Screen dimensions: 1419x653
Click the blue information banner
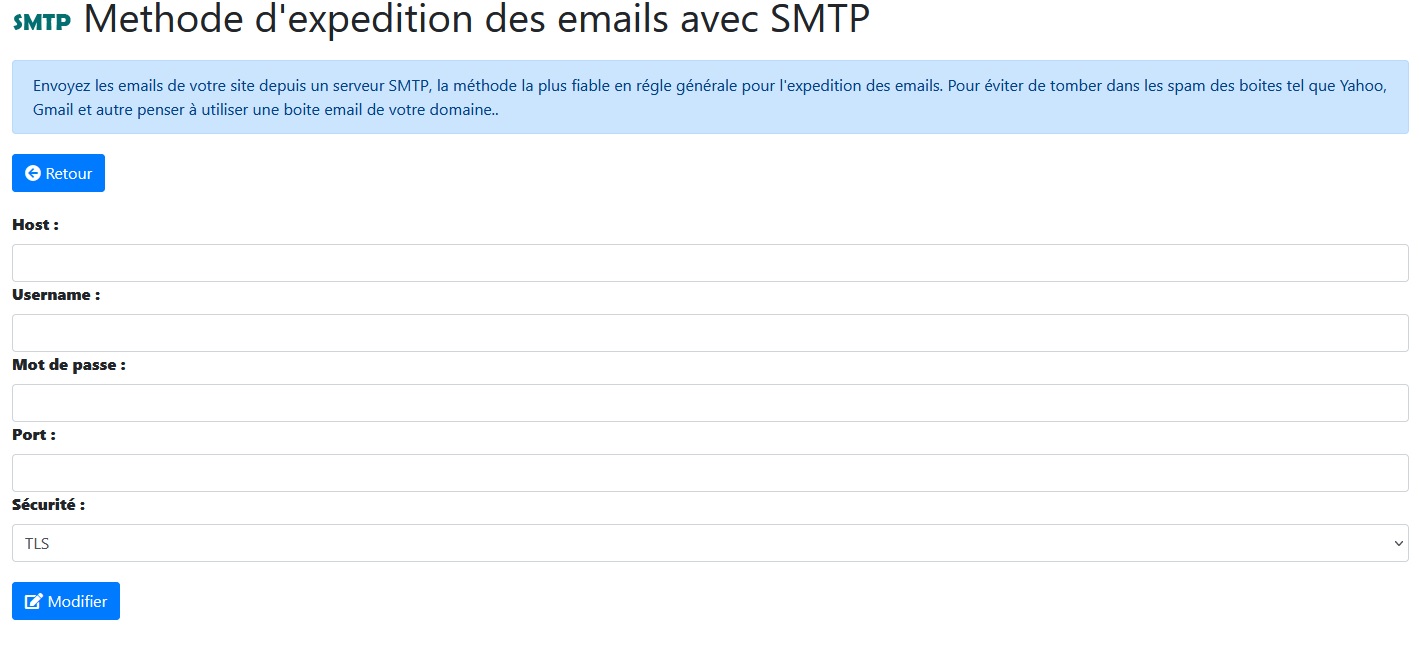[710, 97]
